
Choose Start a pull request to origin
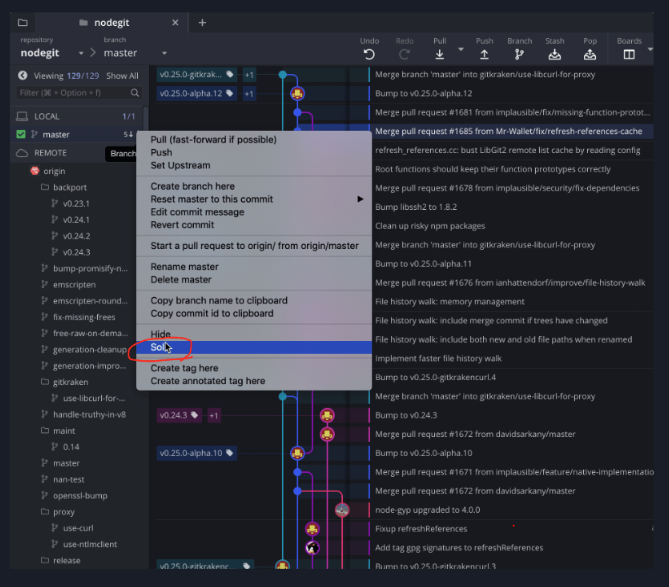click(x=254, y=245)
